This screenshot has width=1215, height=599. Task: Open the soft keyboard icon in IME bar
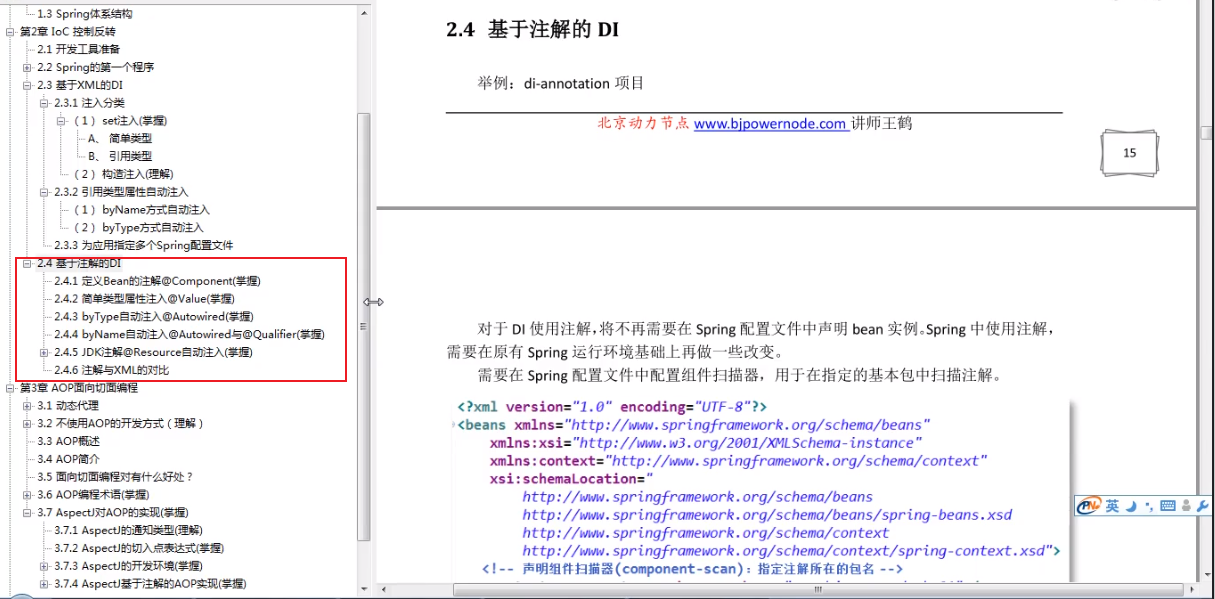coord(1167,507)
